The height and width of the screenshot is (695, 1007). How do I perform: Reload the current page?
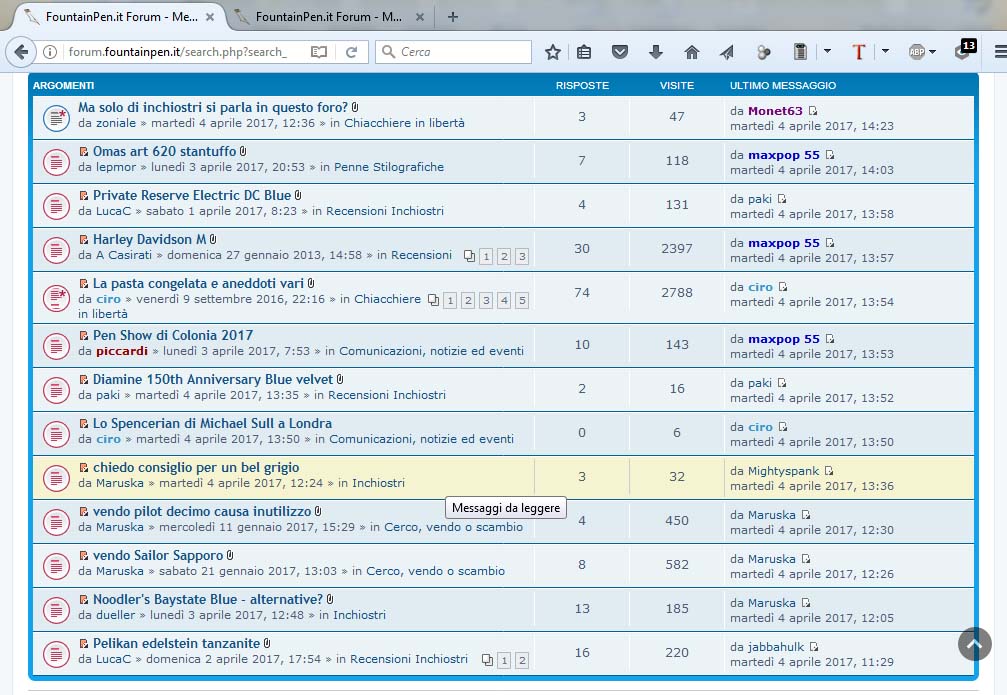tap(351, 52)
